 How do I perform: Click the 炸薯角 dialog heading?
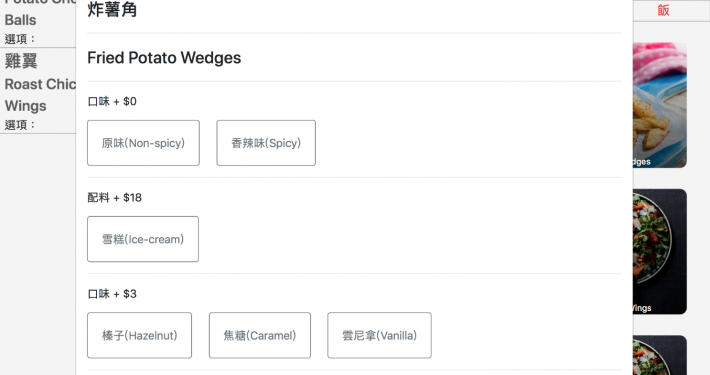click(x=112, y=10)
